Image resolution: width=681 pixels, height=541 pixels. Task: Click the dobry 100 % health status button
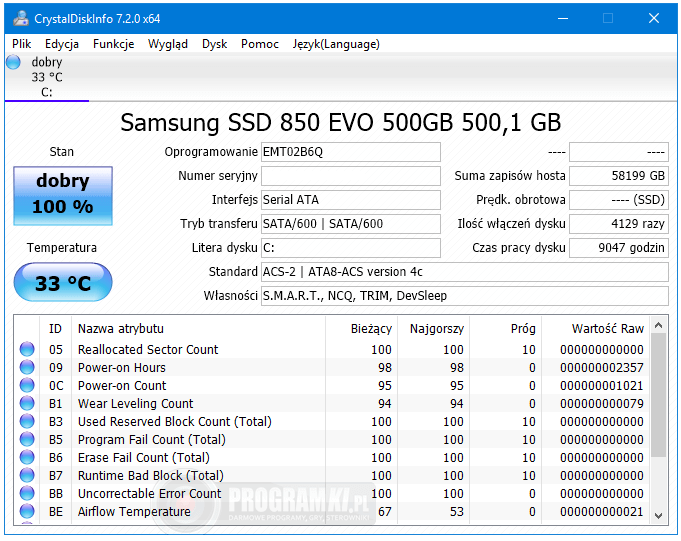click(x=63, y=196)
